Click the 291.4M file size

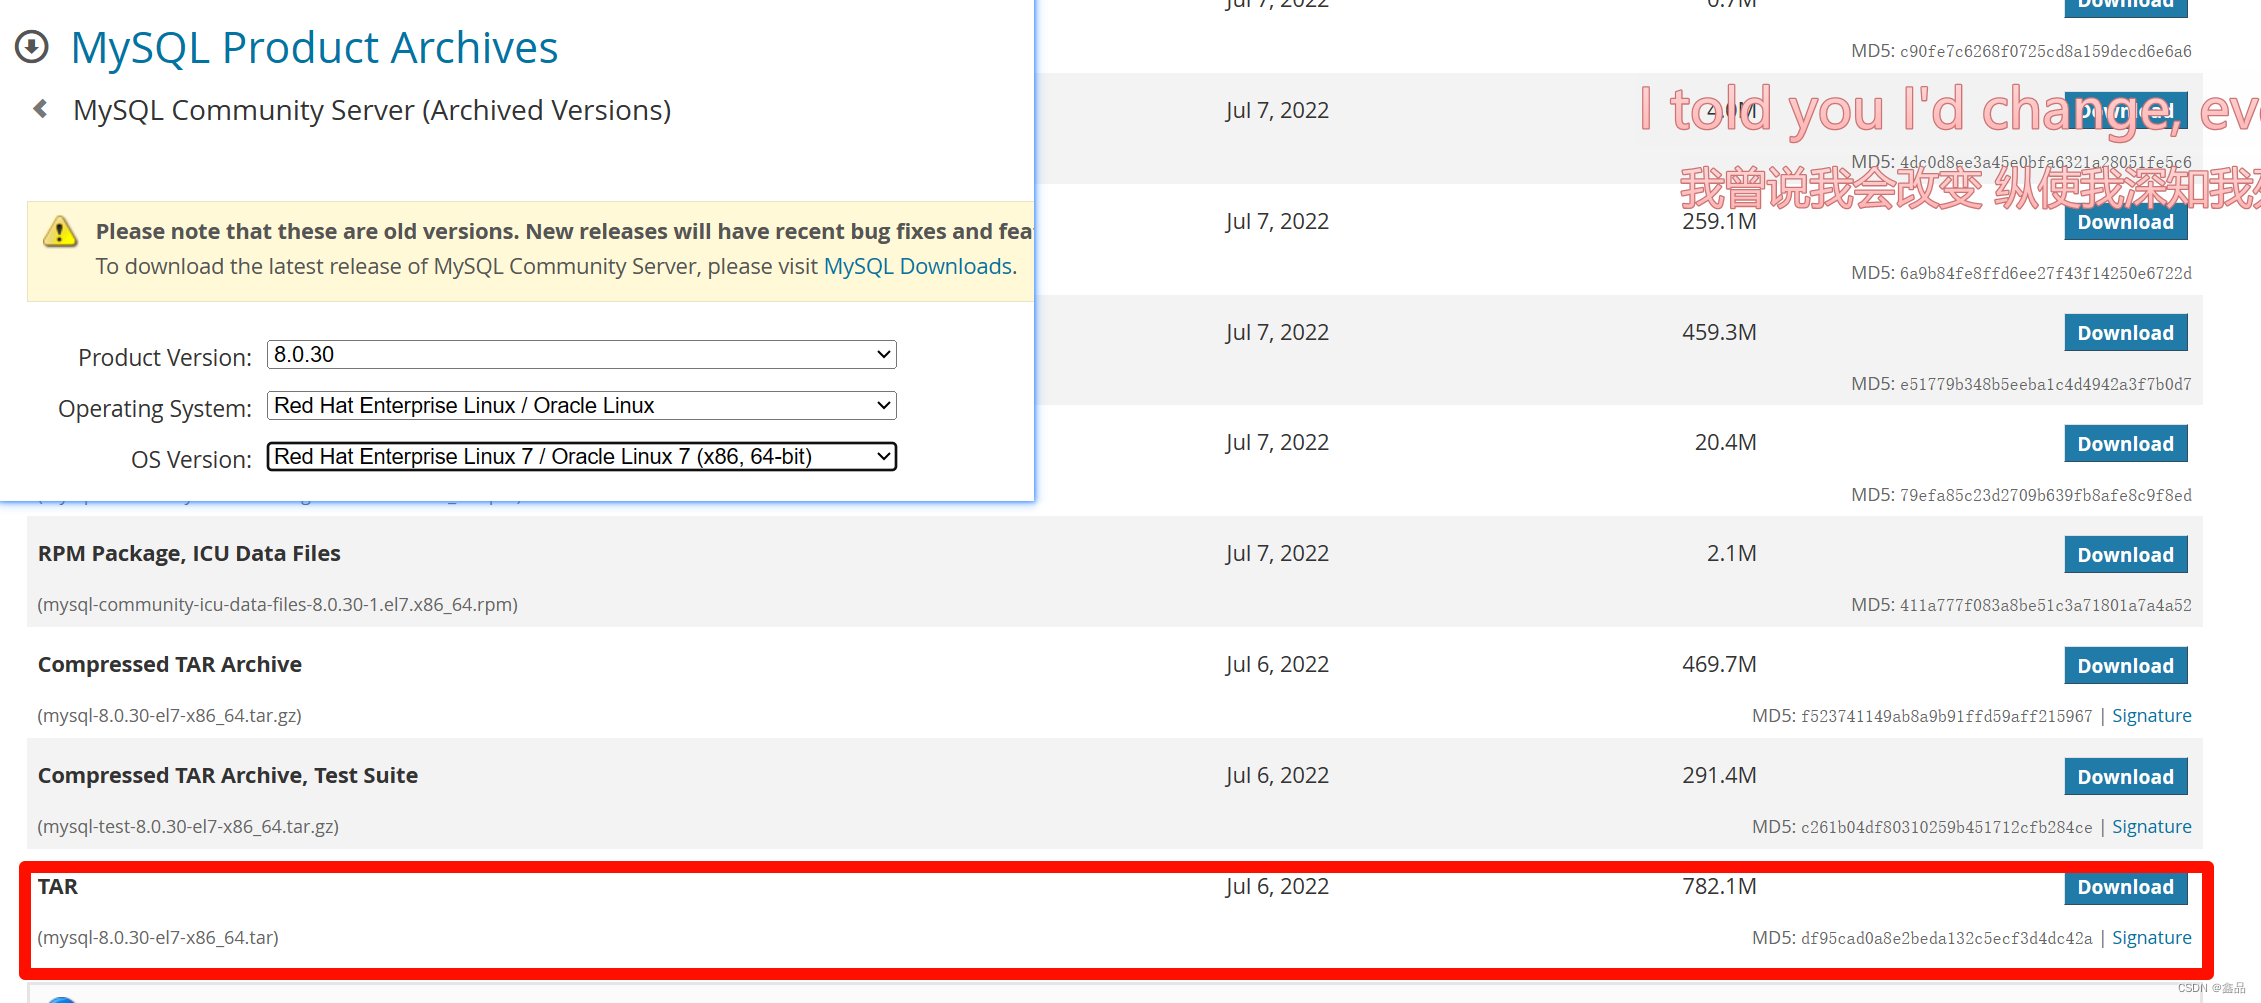(x=1719, y=775)
